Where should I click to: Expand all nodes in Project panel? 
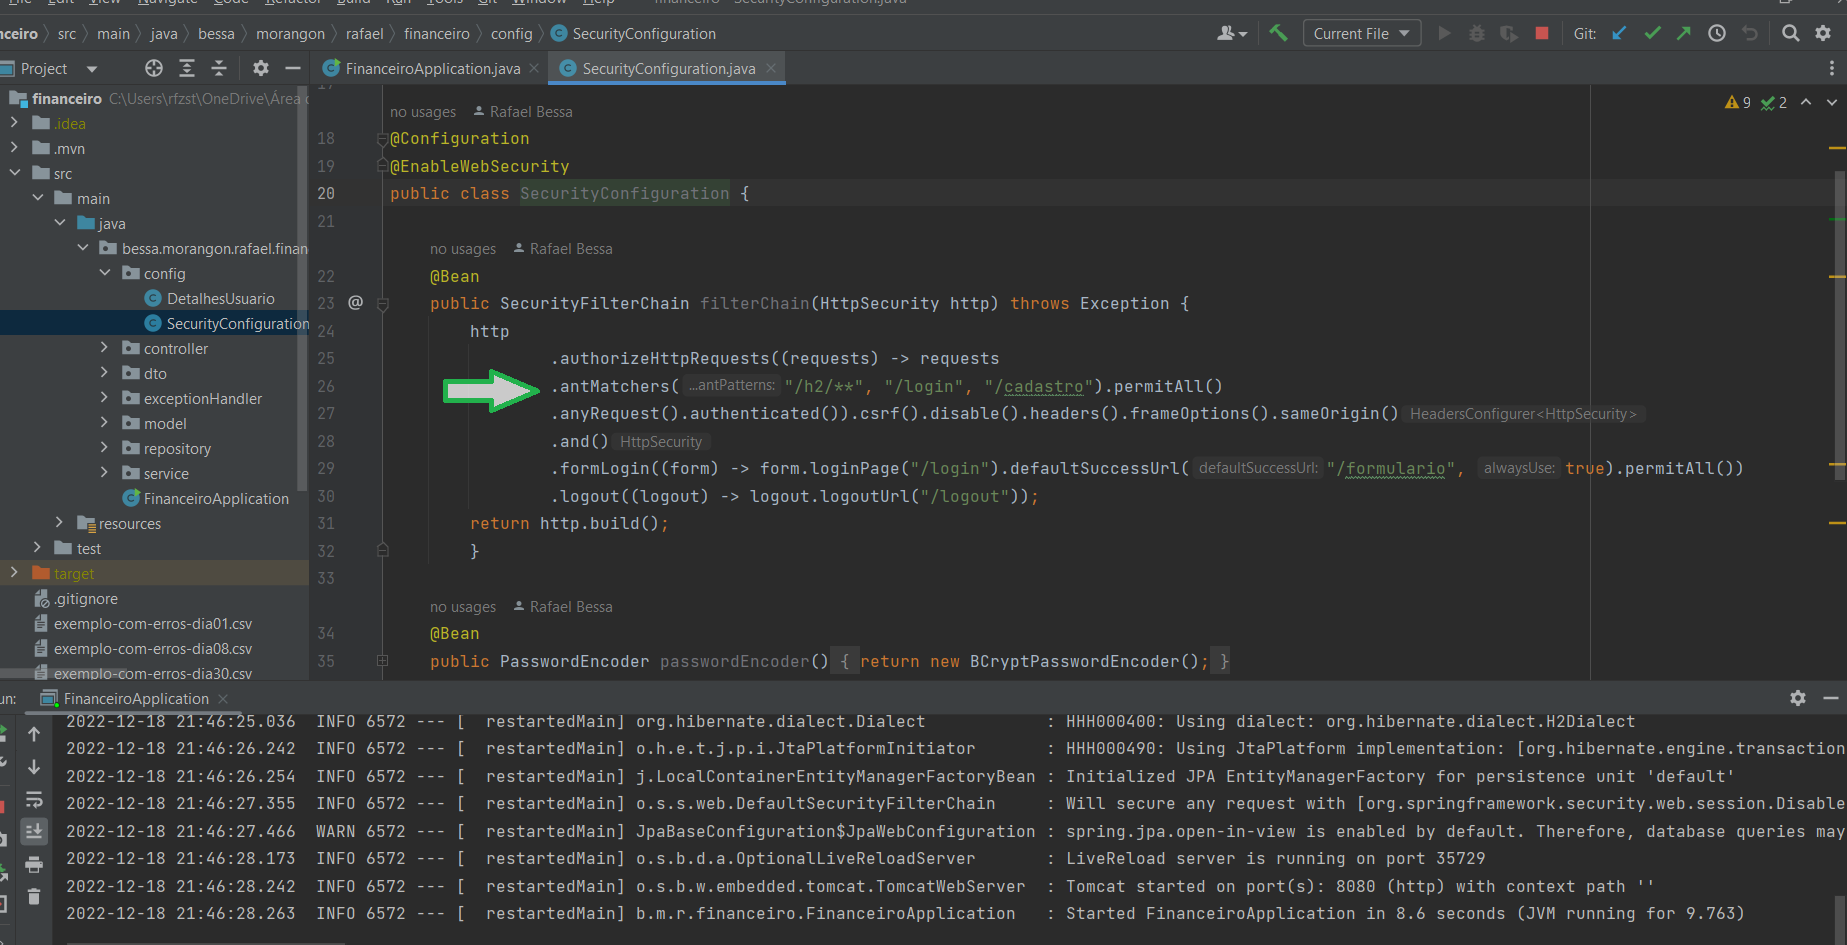(187, 68)
